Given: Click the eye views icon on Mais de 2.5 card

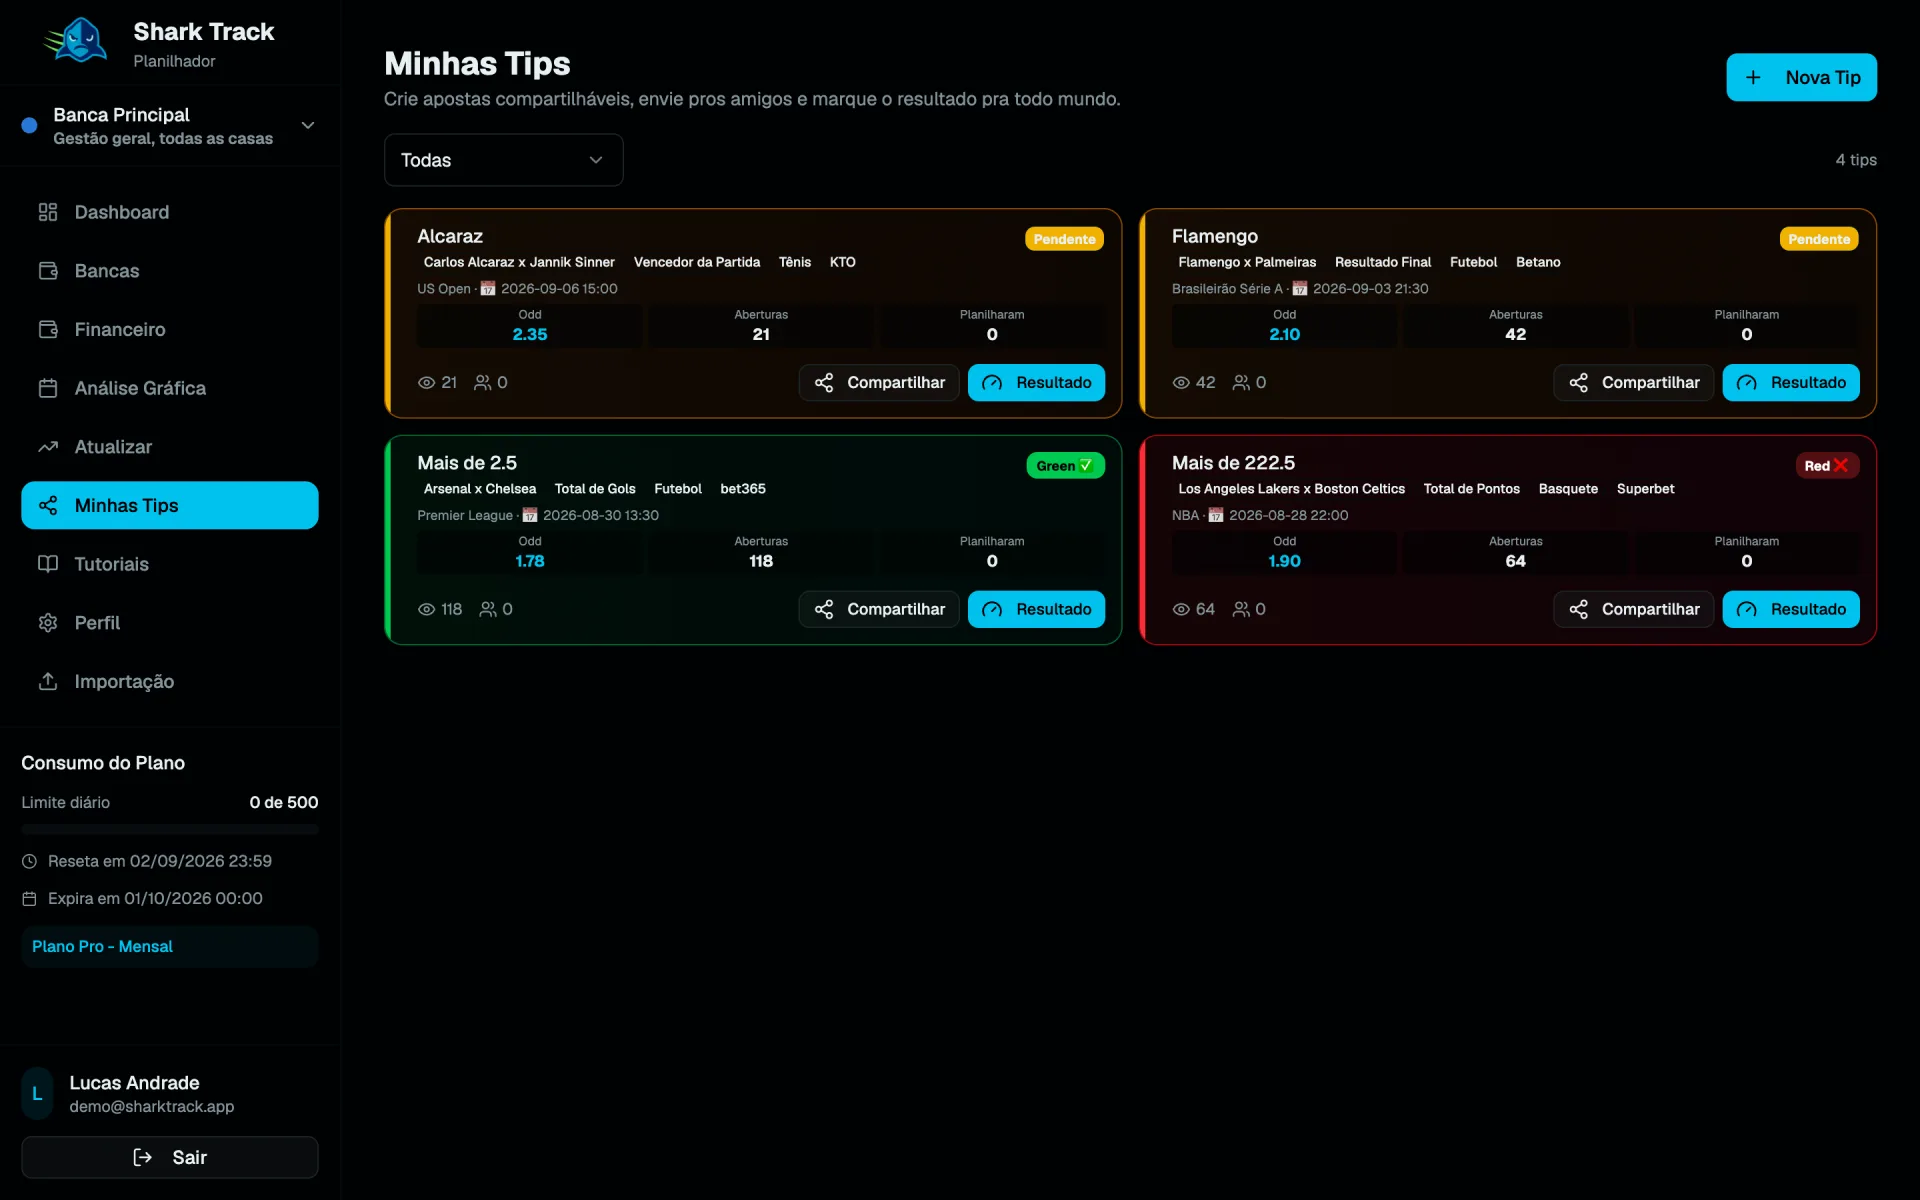Looking at the screenshot, I should click(426, 609).
